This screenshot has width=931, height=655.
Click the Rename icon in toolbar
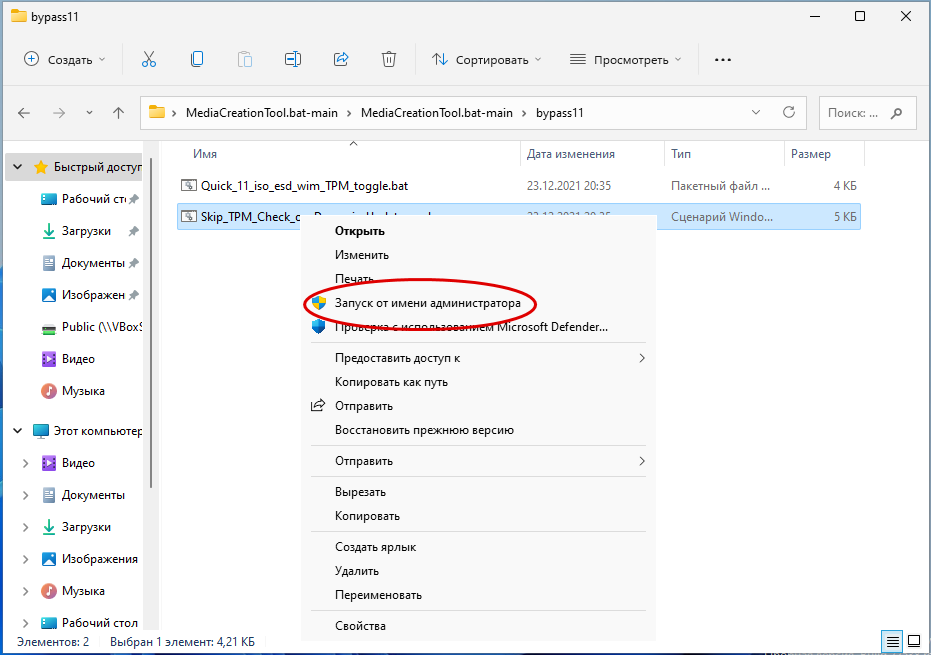click(x=293, y=59)
